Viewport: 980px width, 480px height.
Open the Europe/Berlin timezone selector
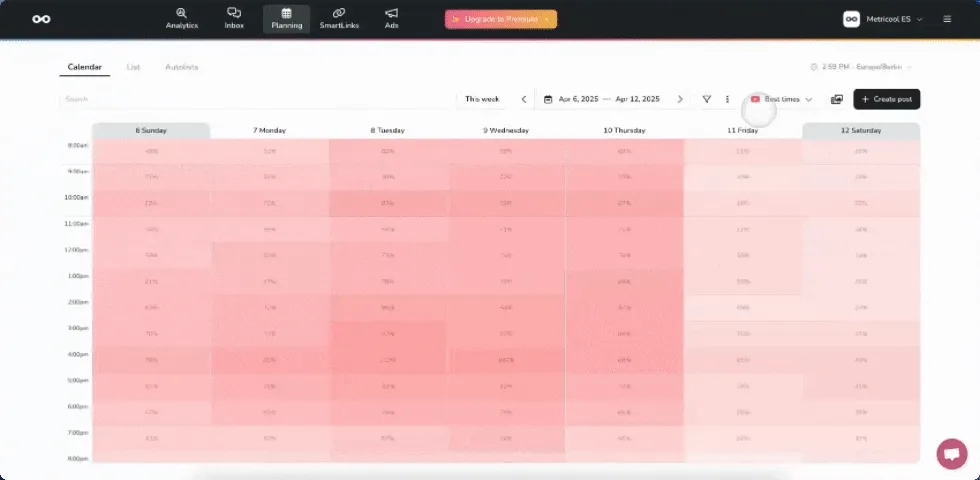(x=861, y=67)
